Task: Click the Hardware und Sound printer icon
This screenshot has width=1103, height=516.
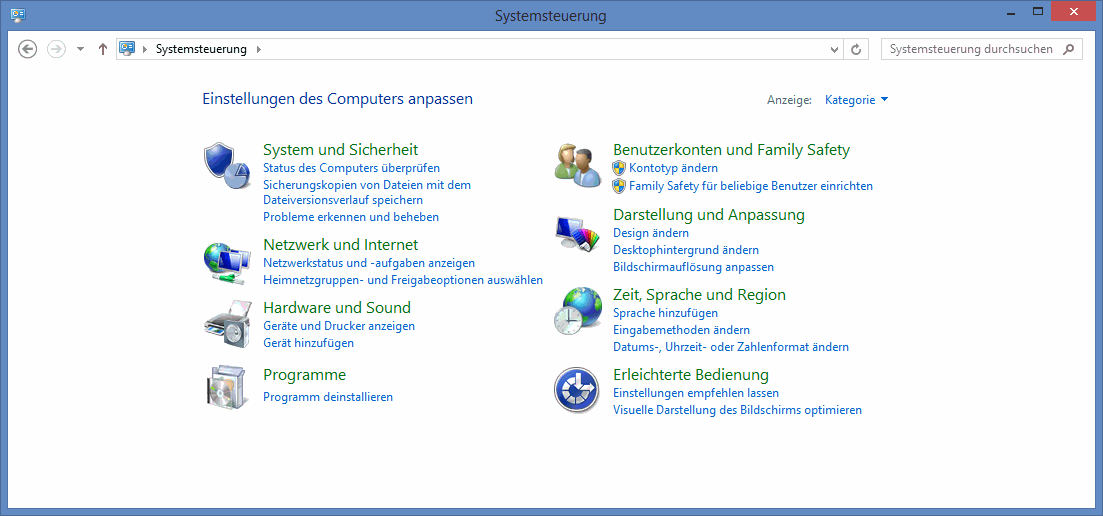Action: pos(227,324)
